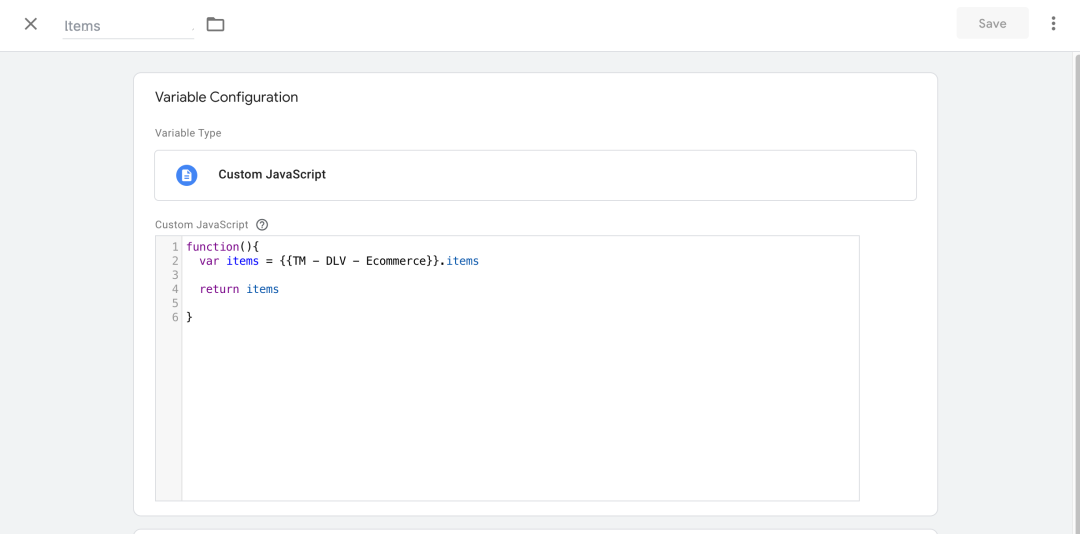Open the help icon next to Custom JavaScript label
The image size is (1080, 534).
coord(262,225)
